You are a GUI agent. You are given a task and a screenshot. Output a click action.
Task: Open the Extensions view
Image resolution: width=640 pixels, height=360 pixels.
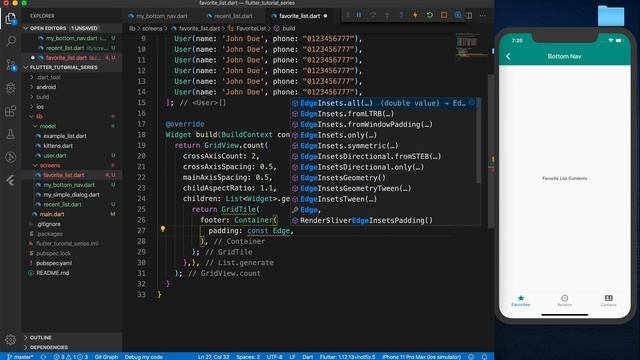click(x=11, y=111)
